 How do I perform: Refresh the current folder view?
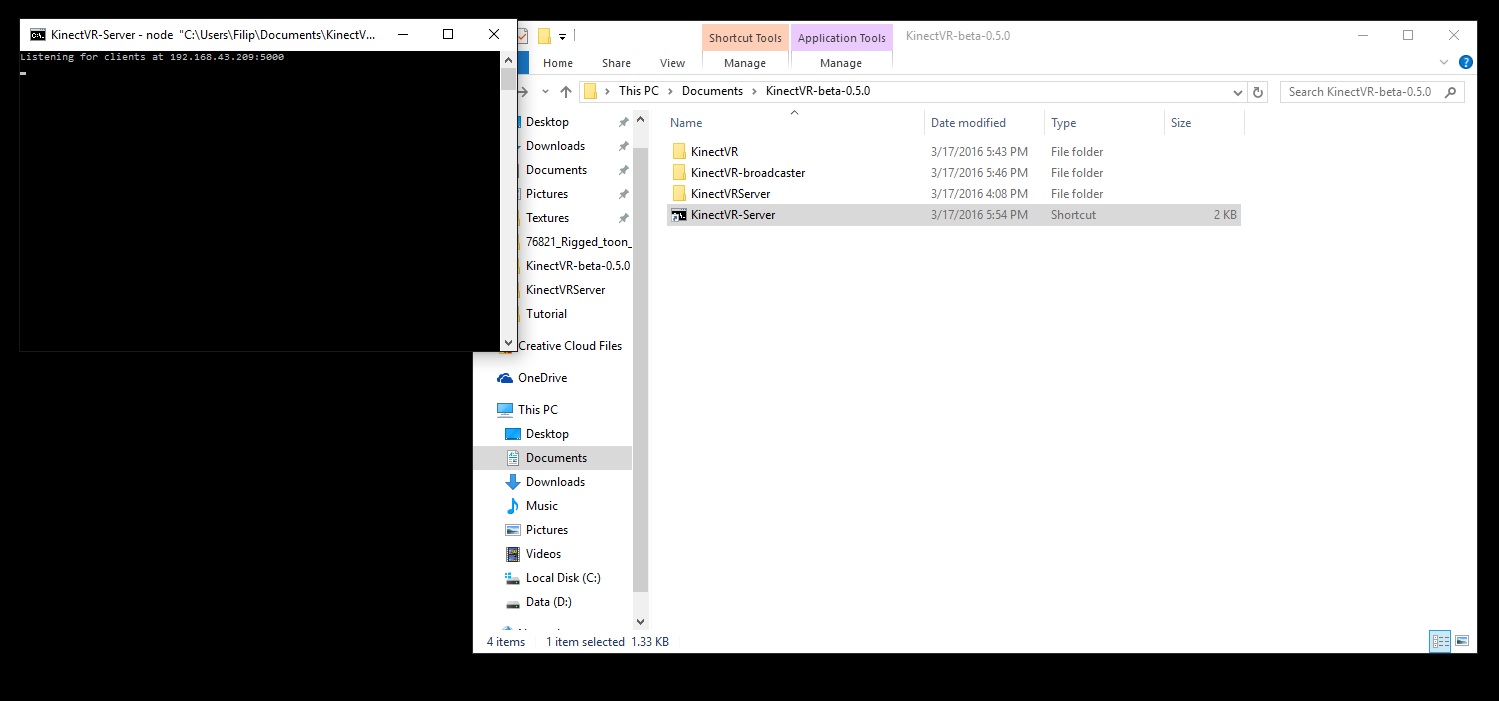[x=1259, y=92]
